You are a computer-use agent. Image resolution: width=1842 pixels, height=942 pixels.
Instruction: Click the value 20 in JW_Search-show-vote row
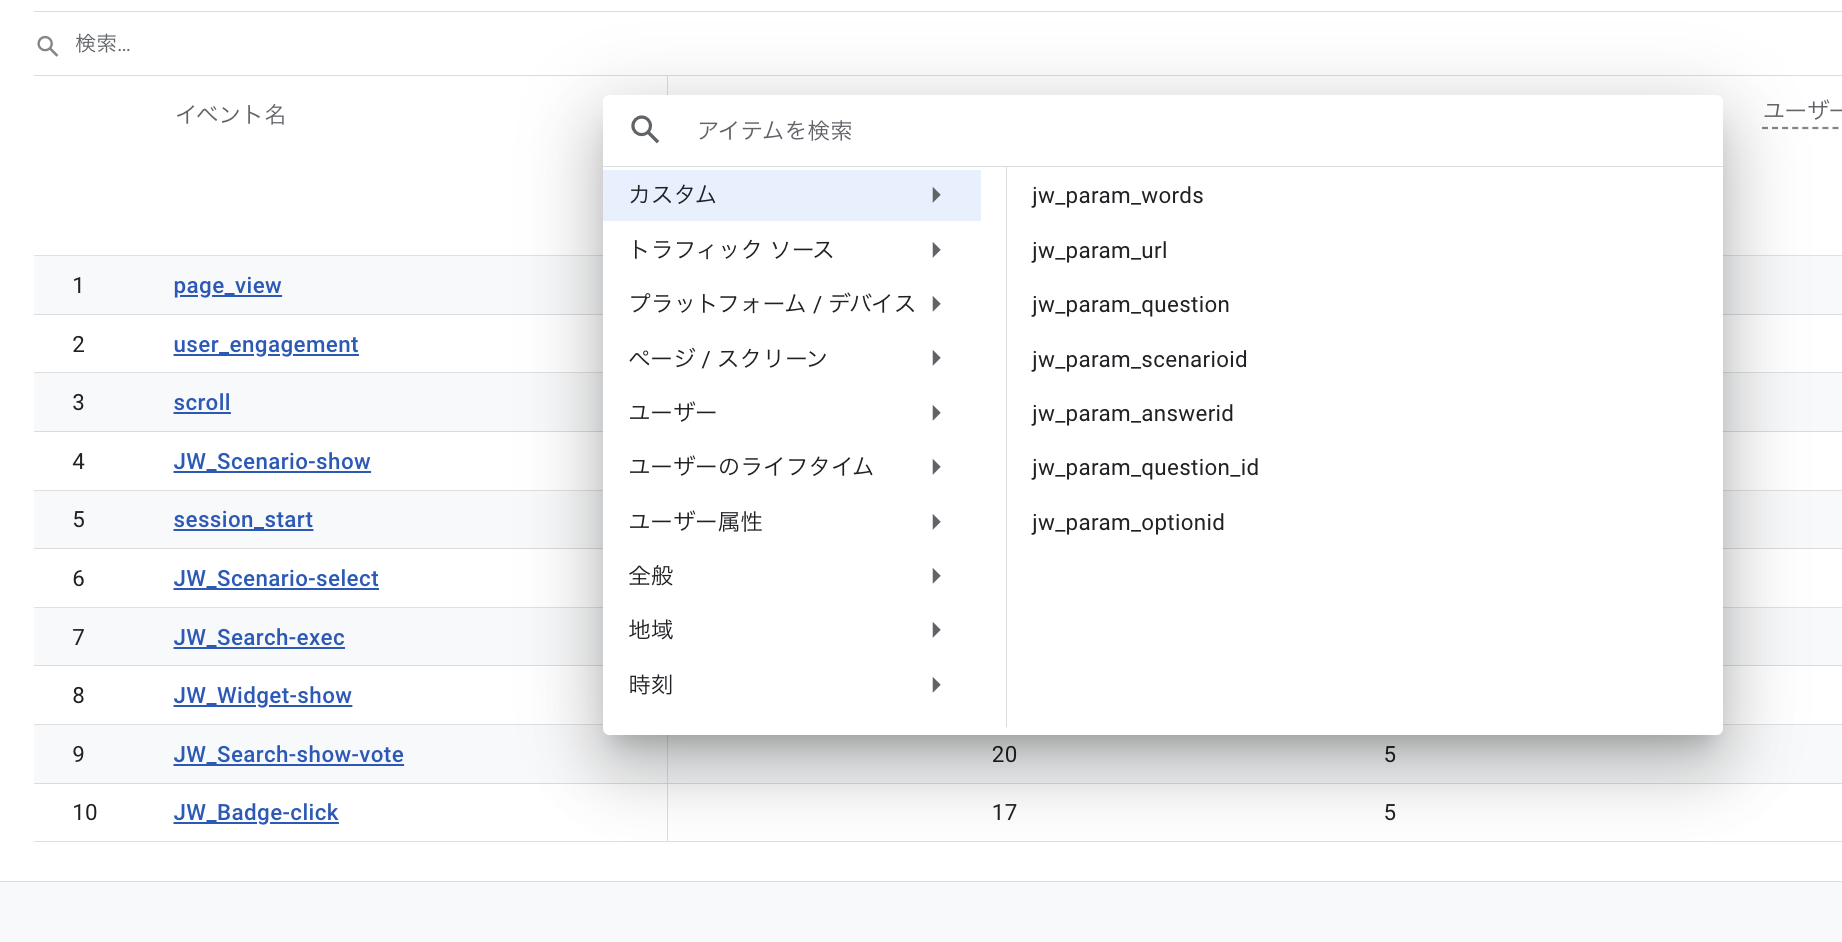[x=1004, y=755]
